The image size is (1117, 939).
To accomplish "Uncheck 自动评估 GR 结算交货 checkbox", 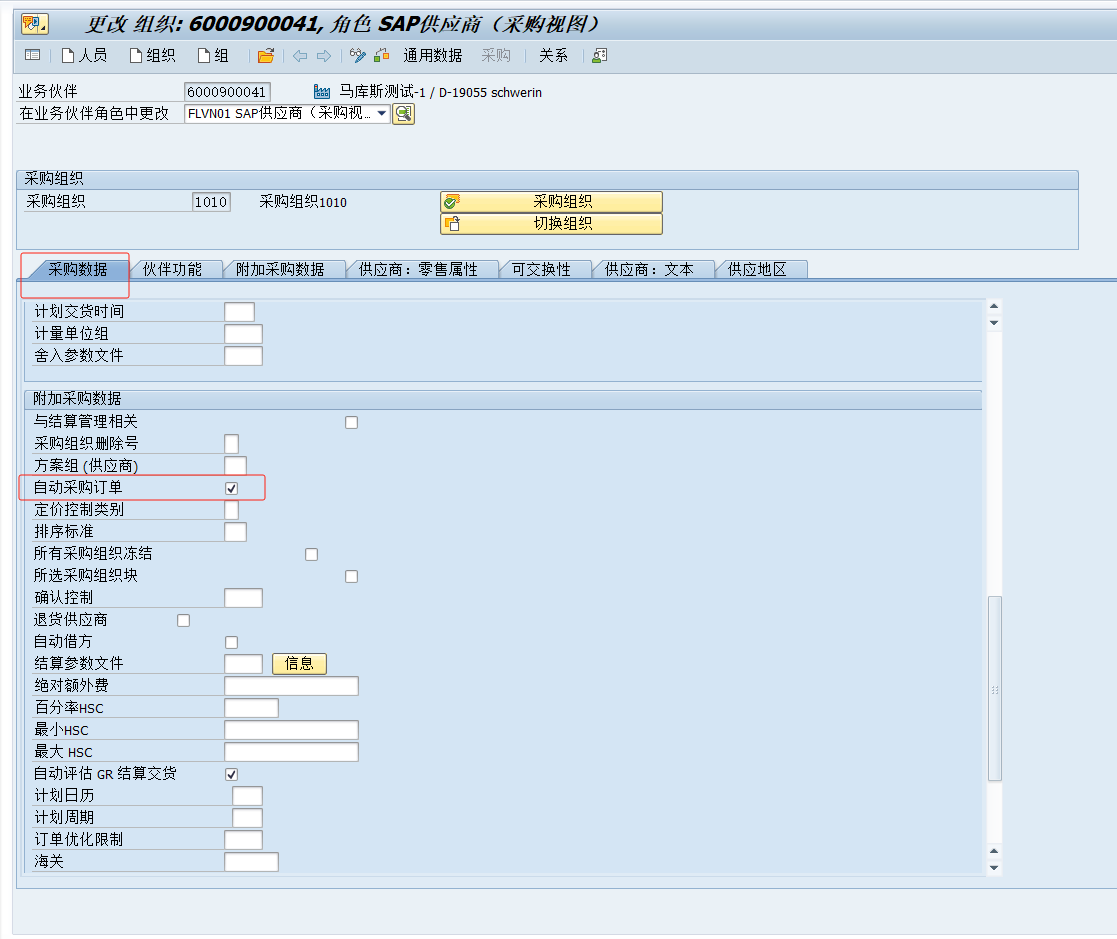I will tap(232, 774).
